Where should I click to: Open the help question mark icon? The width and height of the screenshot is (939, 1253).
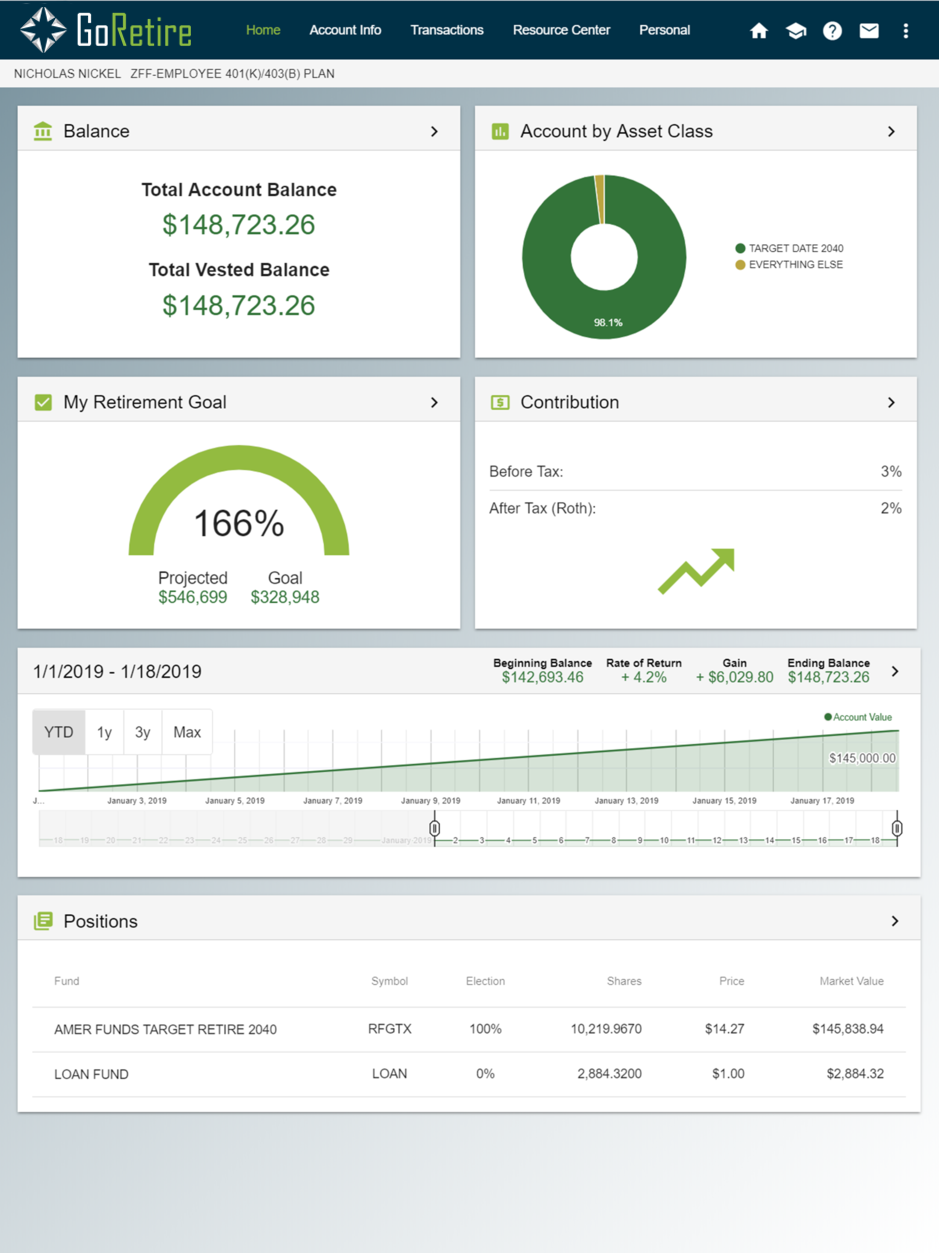tap(832, 31)
